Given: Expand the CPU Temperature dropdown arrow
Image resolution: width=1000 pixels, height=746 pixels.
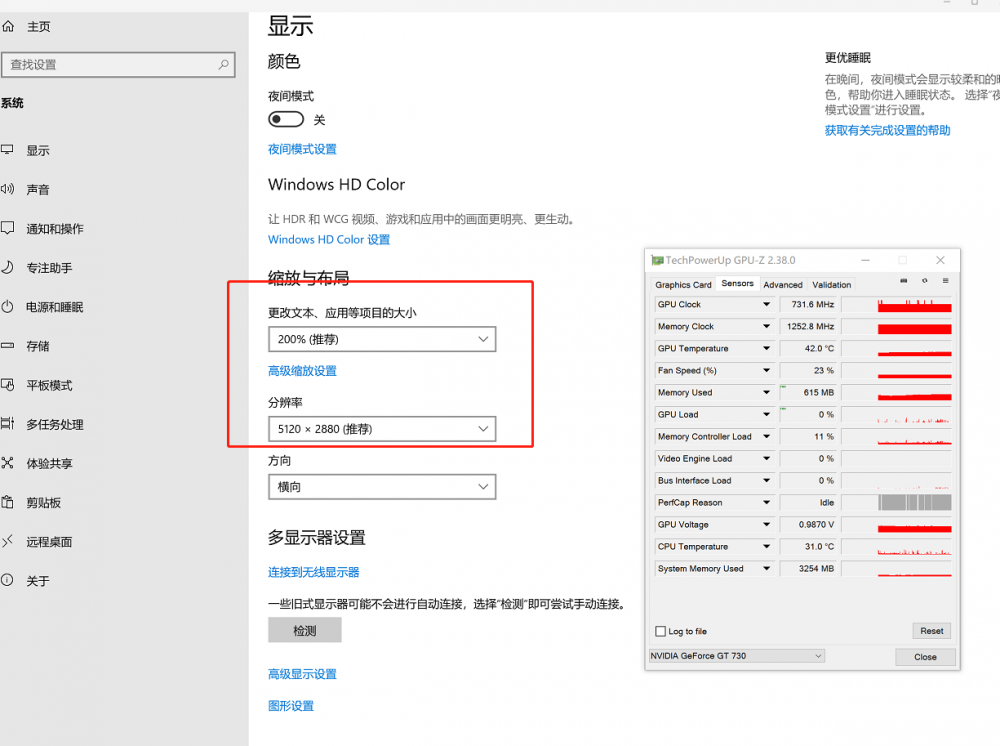Looking at the screenshot, I should (767, 546).
